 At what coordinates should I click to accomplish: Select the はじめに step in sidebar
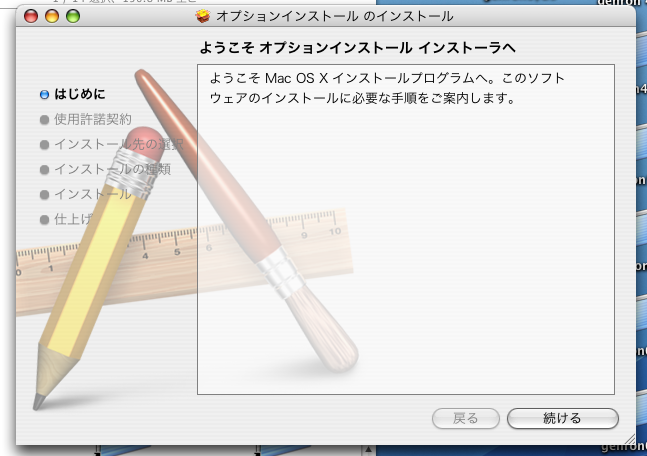(80, 94)
